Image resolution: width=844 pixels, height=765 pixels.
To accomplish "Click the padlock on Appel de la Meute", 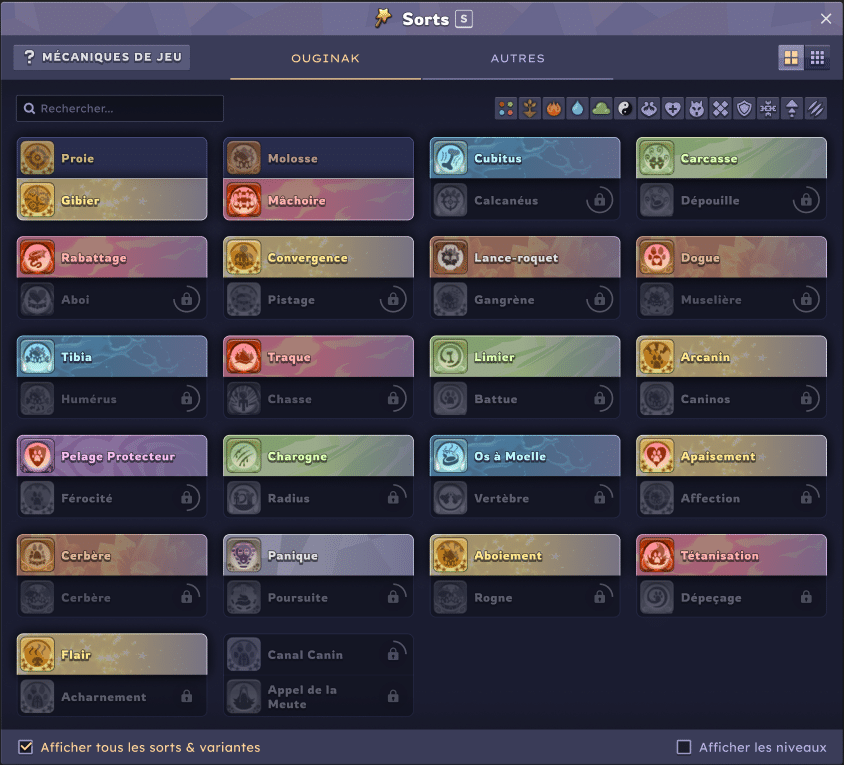I will tap(393, 696).
